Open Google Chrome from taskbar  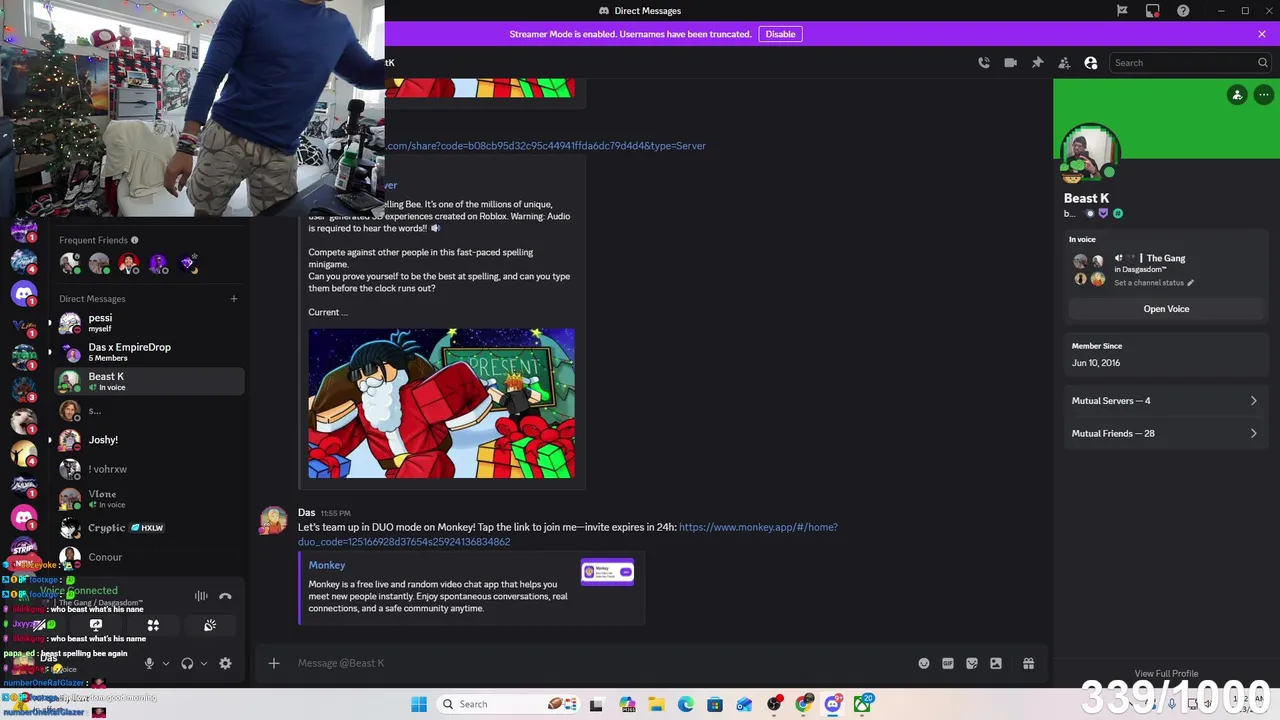point(804,704)
